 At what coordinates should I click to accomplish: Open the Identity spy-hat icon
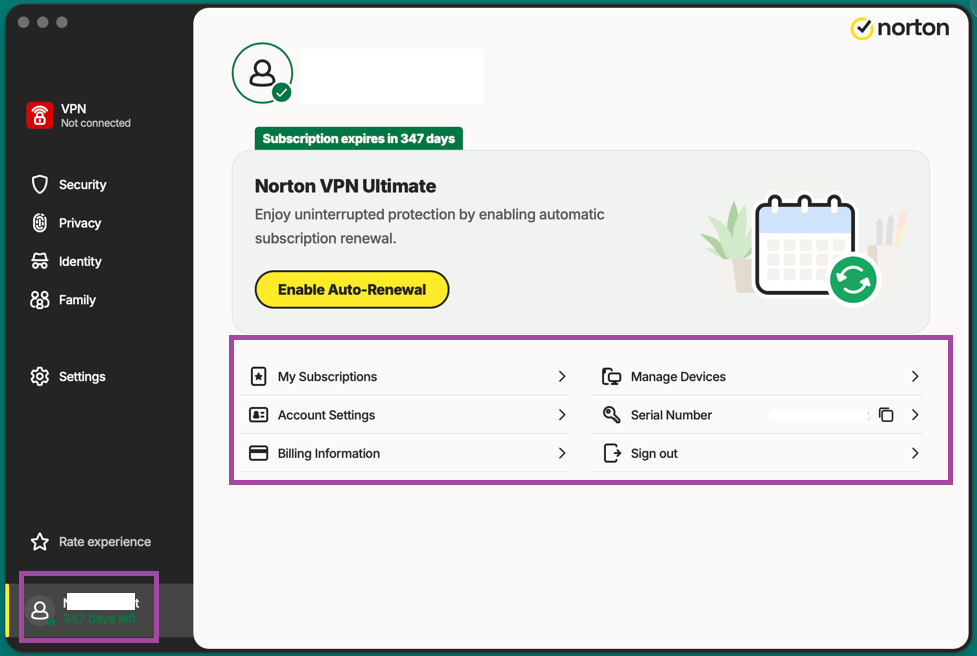click(x=40, y=261)
